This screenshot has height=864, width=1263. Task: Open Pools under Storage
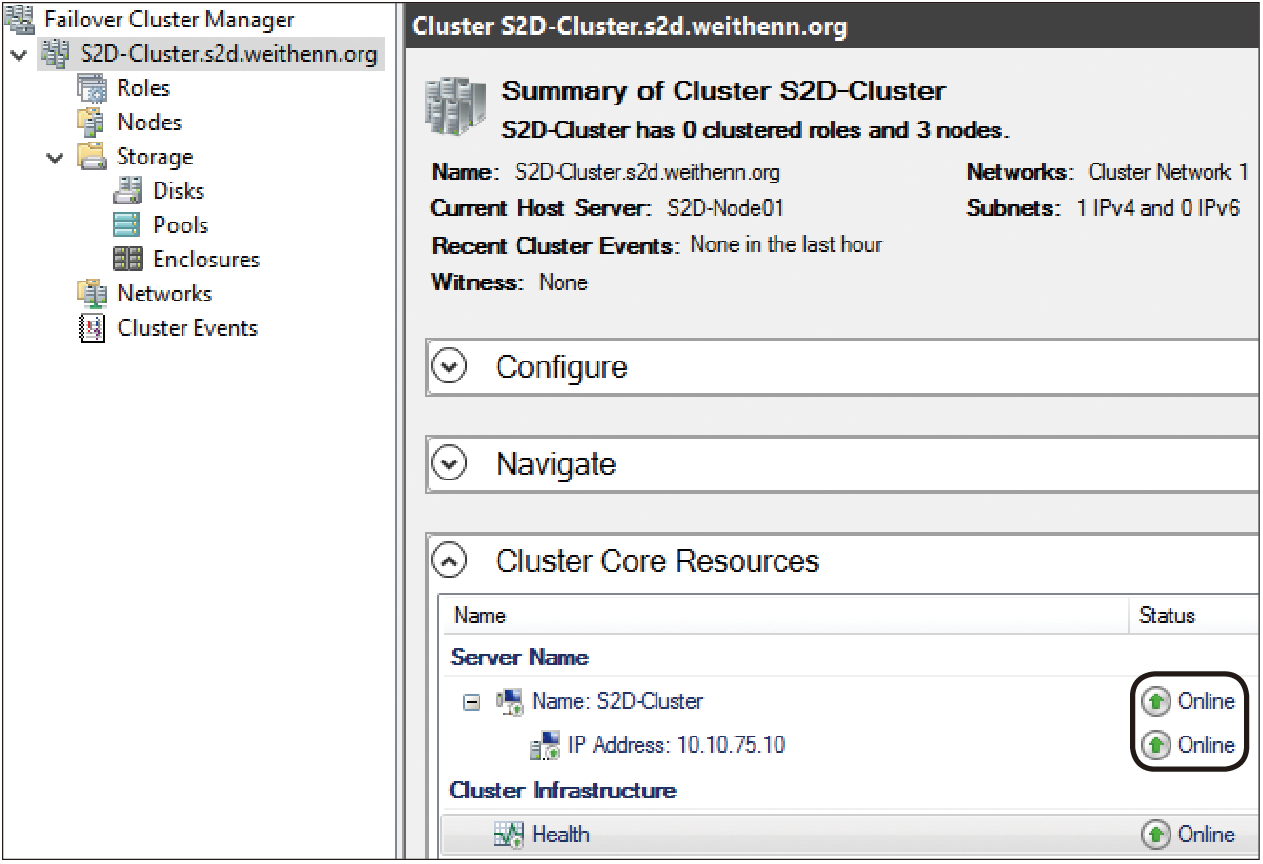180,225
